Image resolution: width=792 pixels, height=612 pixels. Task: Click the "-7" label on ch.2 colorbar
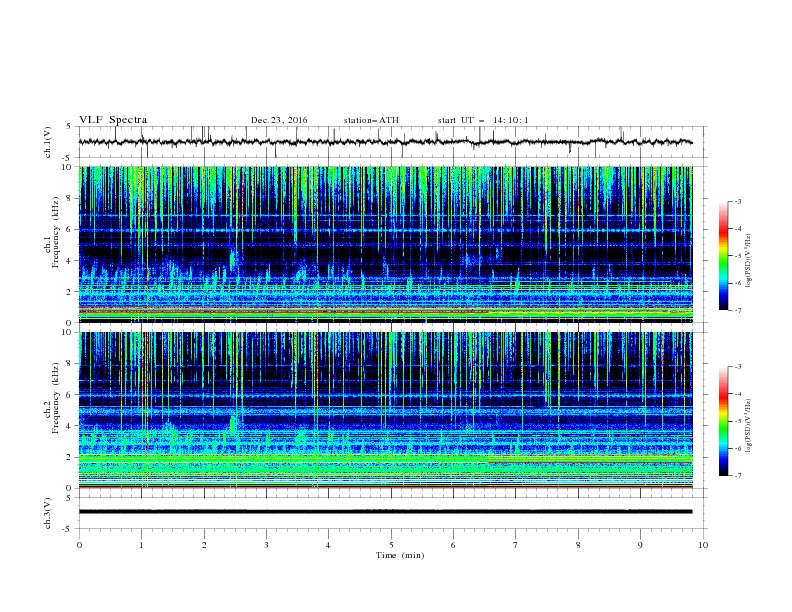pyautogui.click(x=738, y=475)
